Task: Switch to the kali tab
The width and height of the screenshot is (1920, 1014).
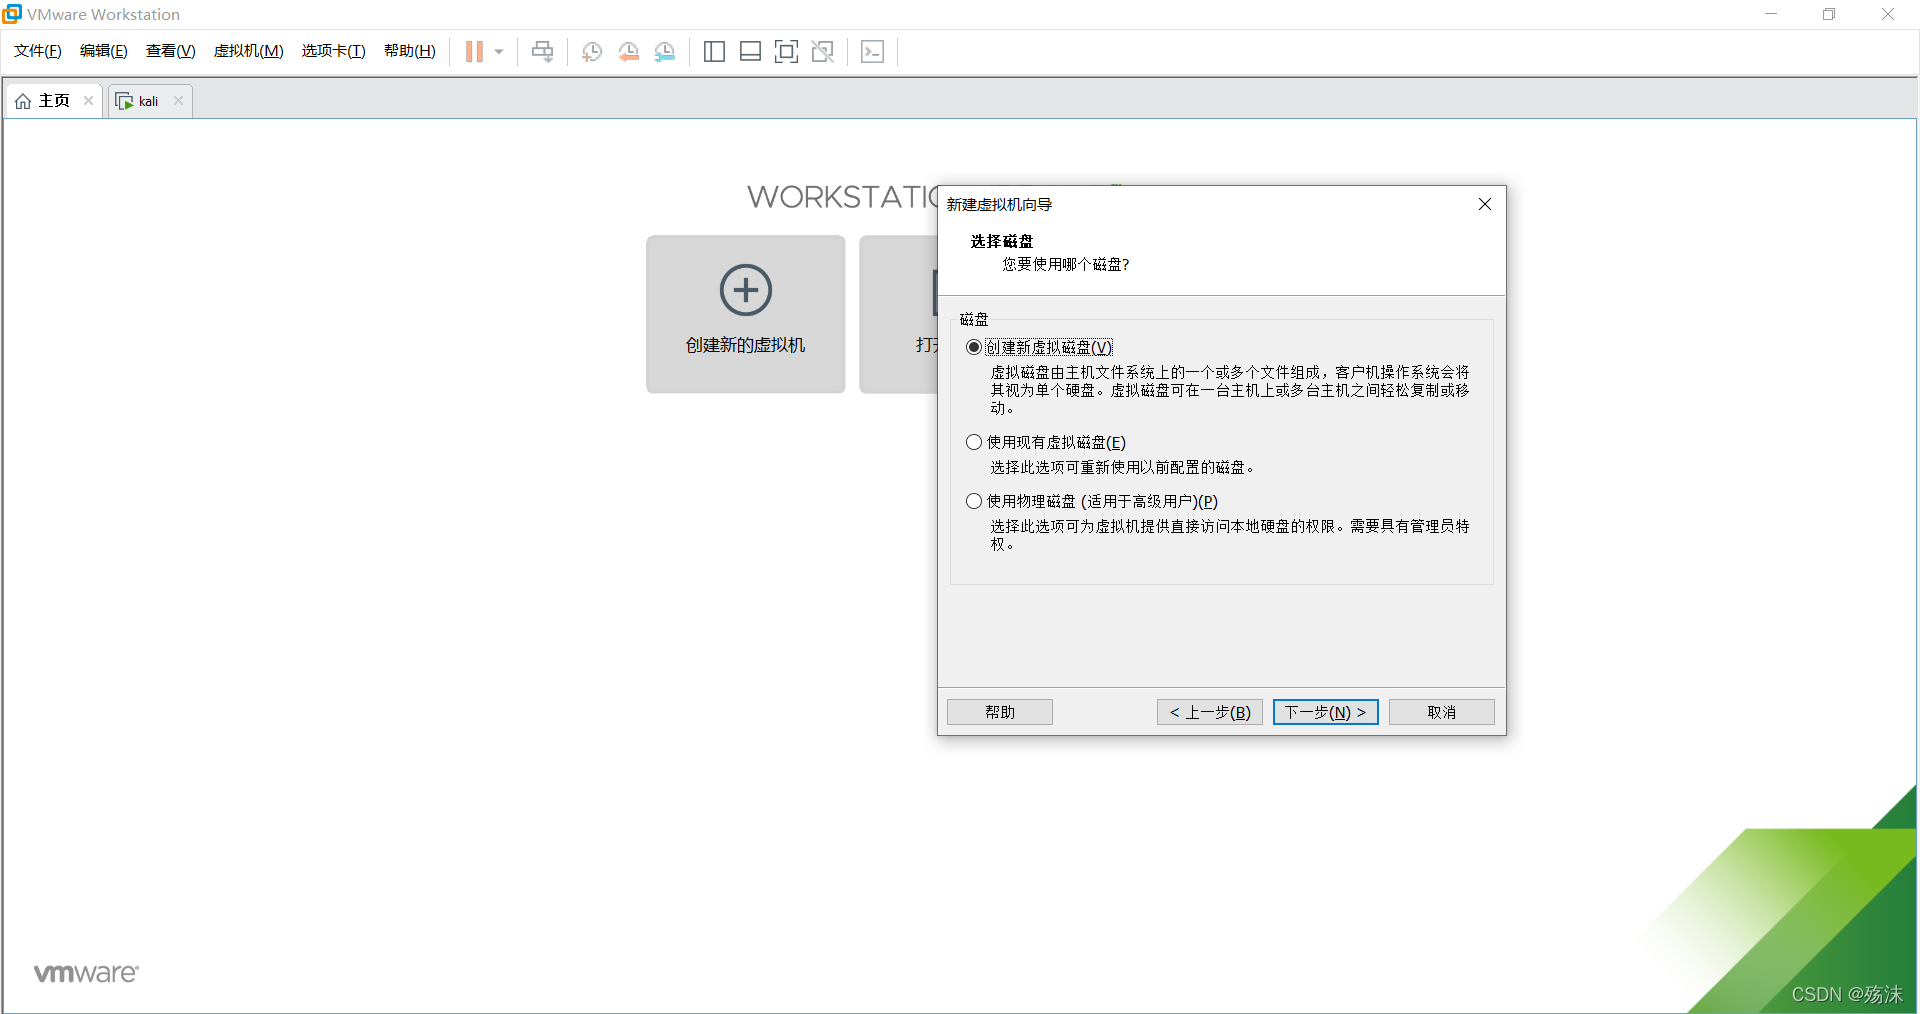Action: (147, 101)
